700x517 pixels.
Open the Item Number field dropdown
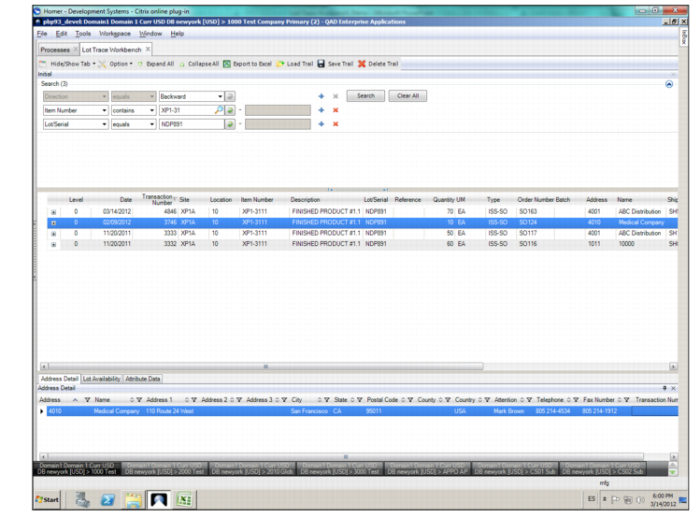coord(104,110)
